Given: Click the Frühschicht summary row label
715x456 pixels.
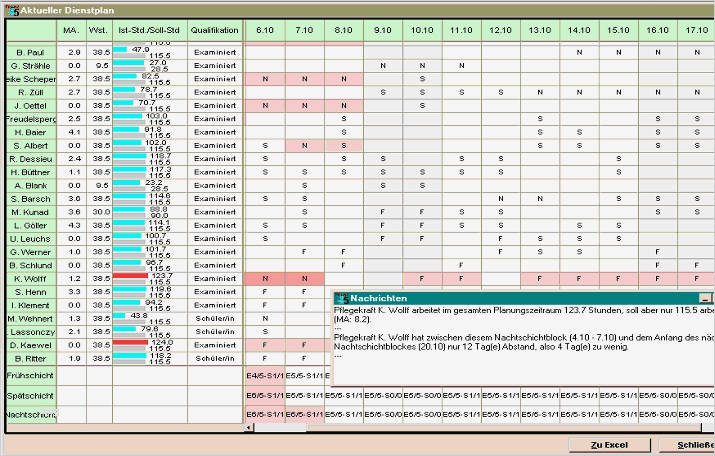Looking at the screenshot, I should (30, 375).
